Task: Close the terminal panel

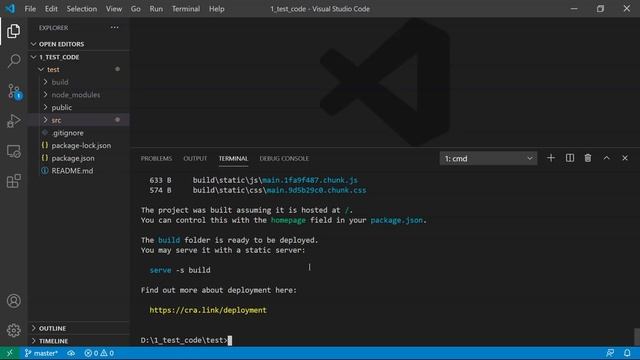Action: 625,158
